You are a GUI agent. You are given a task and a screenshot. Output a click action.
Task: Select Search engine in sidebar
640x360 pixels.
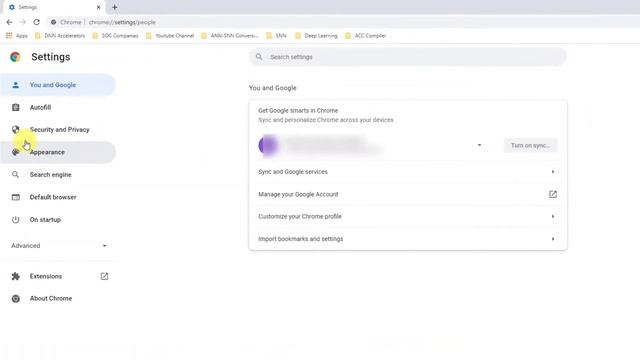[x=58, y=175]
